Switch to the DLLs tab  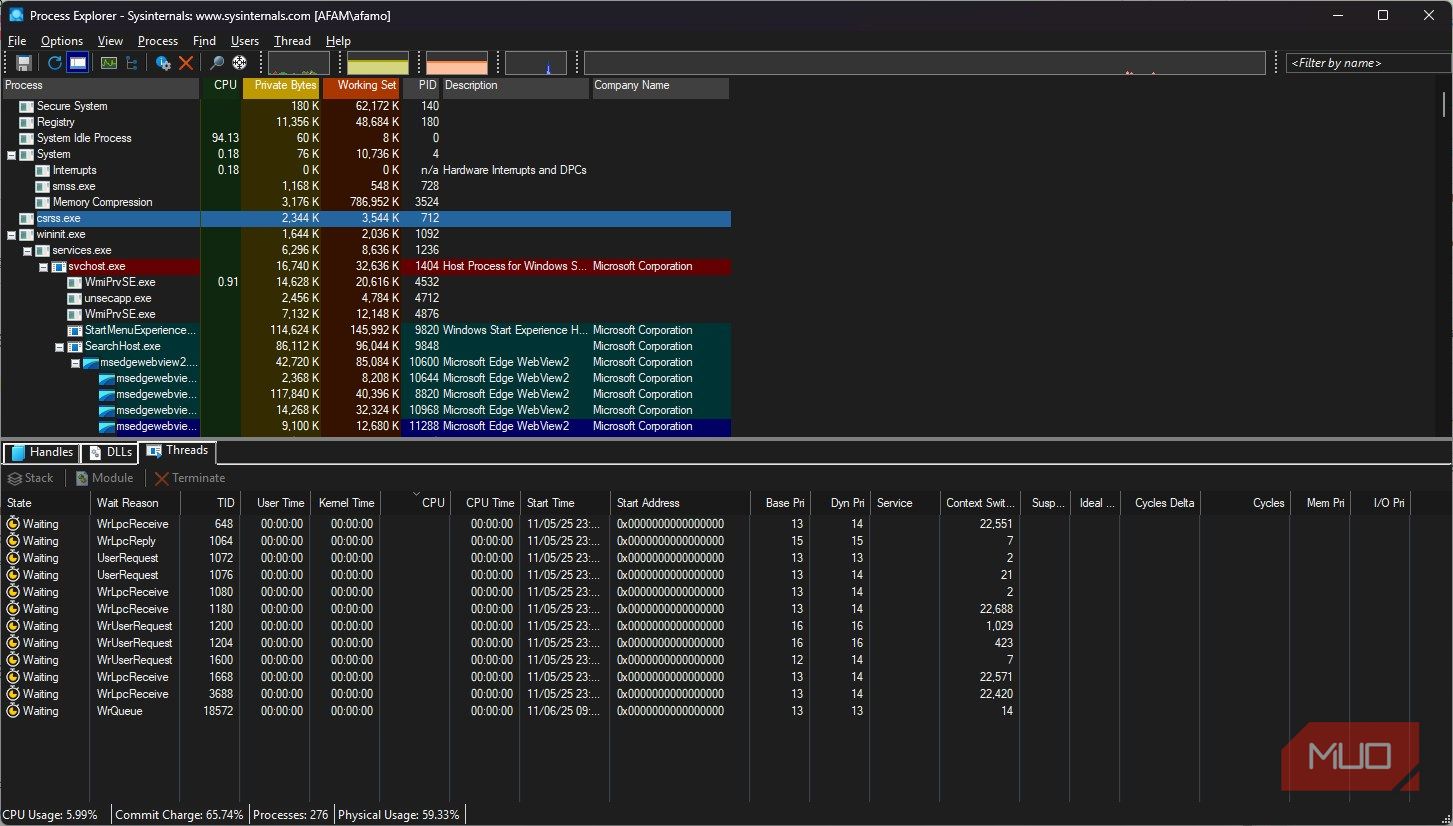point(109,452)
